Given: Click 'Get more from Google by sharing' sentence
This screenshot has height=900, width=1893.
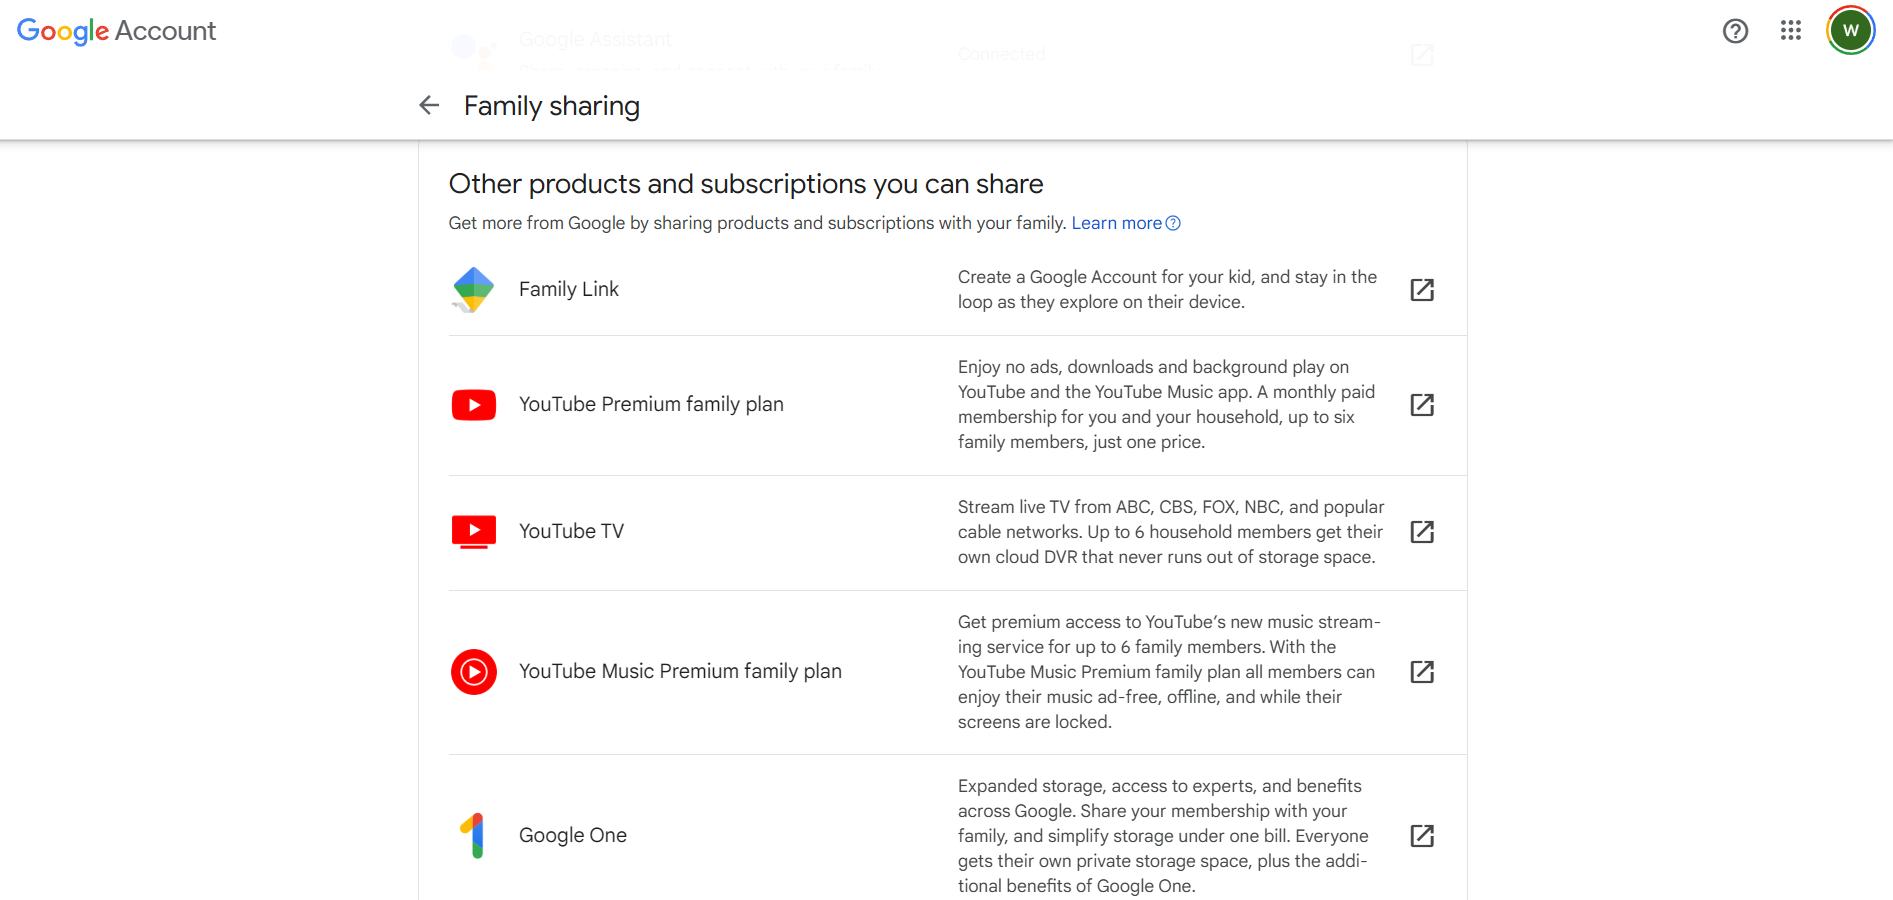Looking at the screenshot, I should [x=757, y=223].
